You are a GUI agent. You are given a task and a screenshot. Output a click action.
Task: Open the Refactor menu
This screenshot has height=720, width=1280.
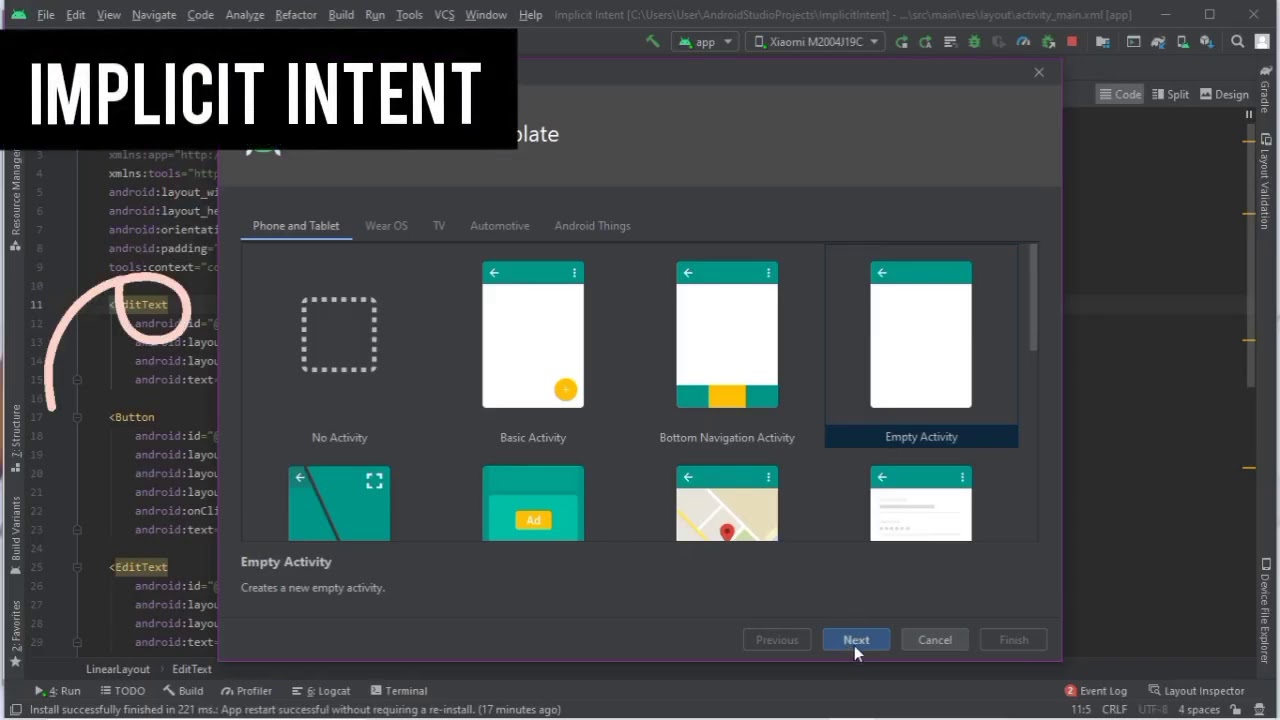pyautogui.click(x=295, y=15)
